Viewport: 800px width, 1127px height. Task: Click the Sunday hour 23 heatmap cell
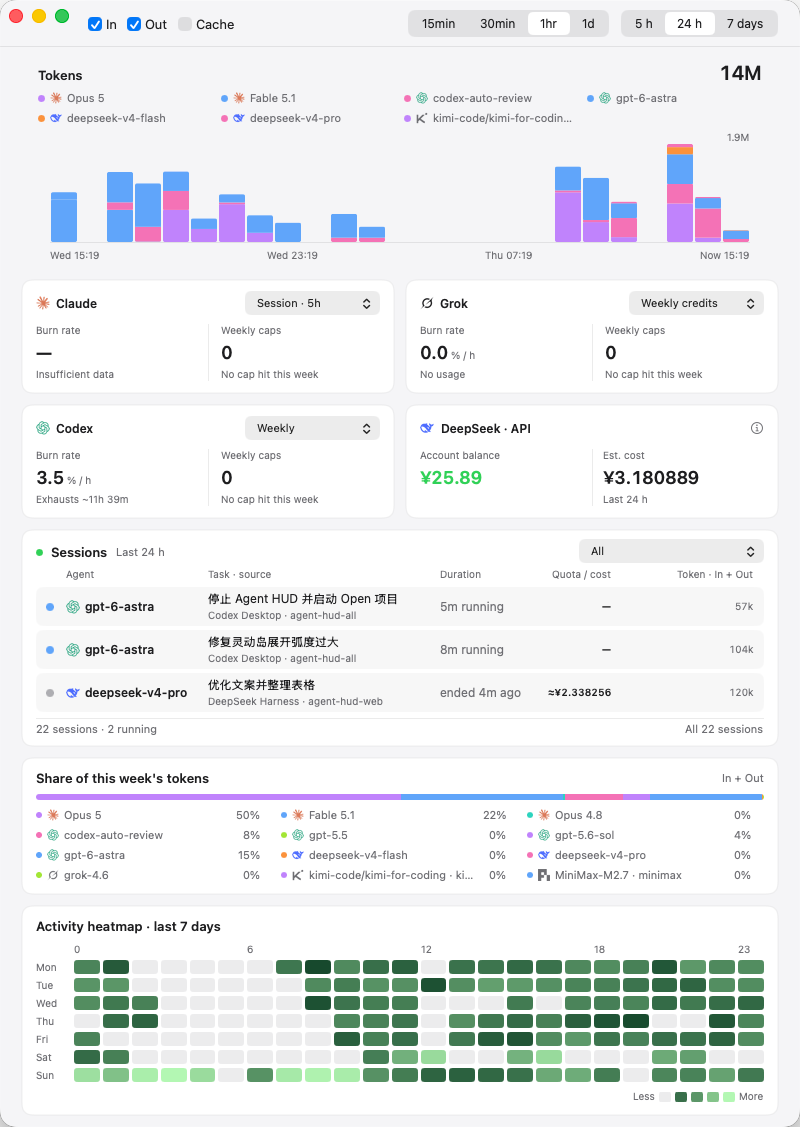(x=751, y=1075)
